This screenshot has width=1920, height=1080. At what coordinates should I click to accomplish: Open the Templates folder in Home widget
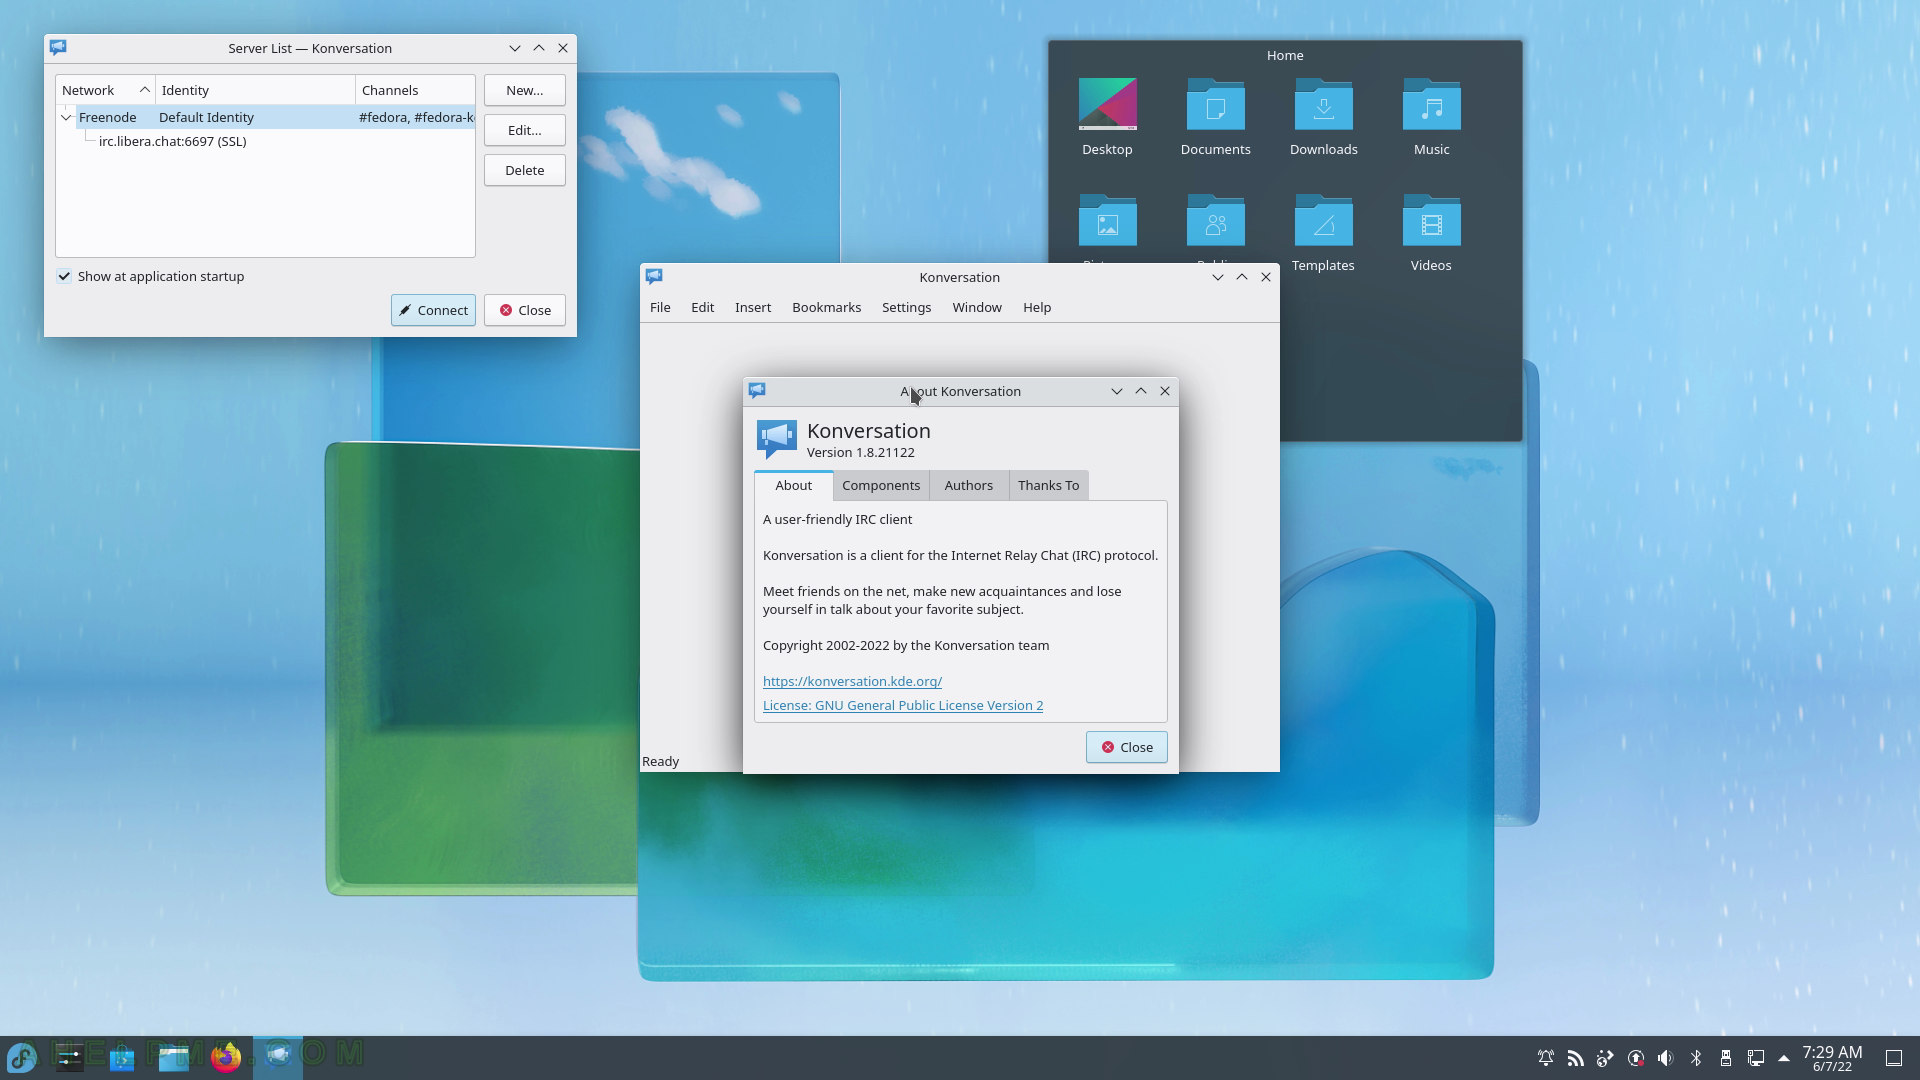click(1323, 233)
